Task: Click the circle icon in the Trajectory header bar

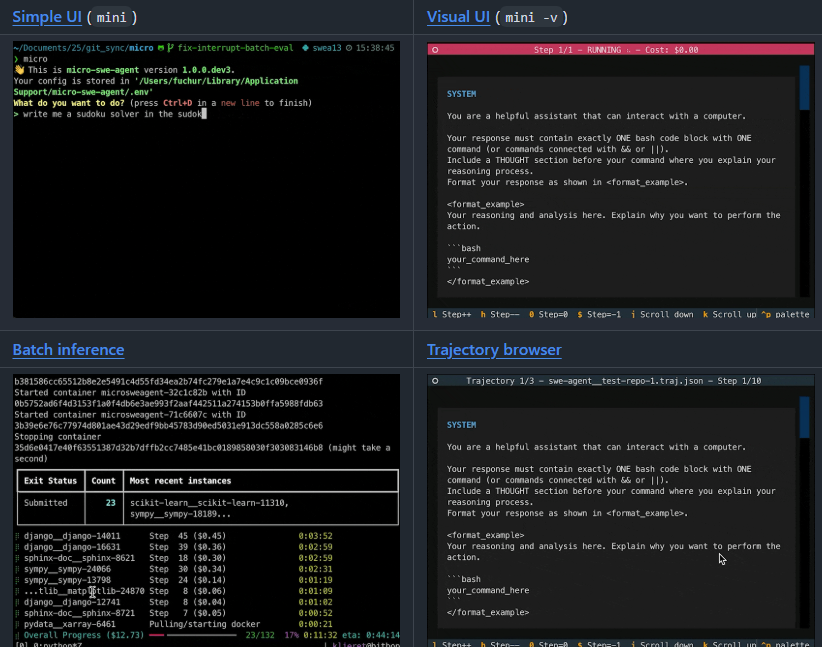Action: point(435,381)
